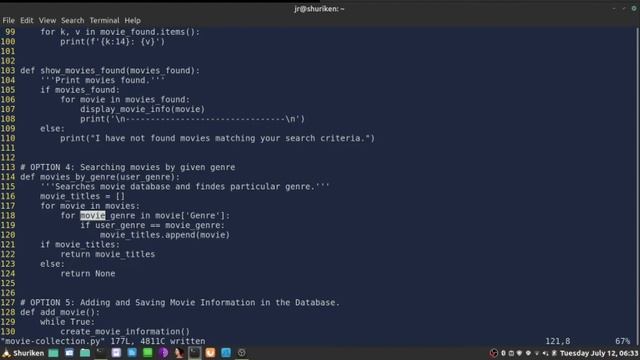
Task: Click the 'OPTION 4: Searching movies' comment
Action: click(128, 167)
